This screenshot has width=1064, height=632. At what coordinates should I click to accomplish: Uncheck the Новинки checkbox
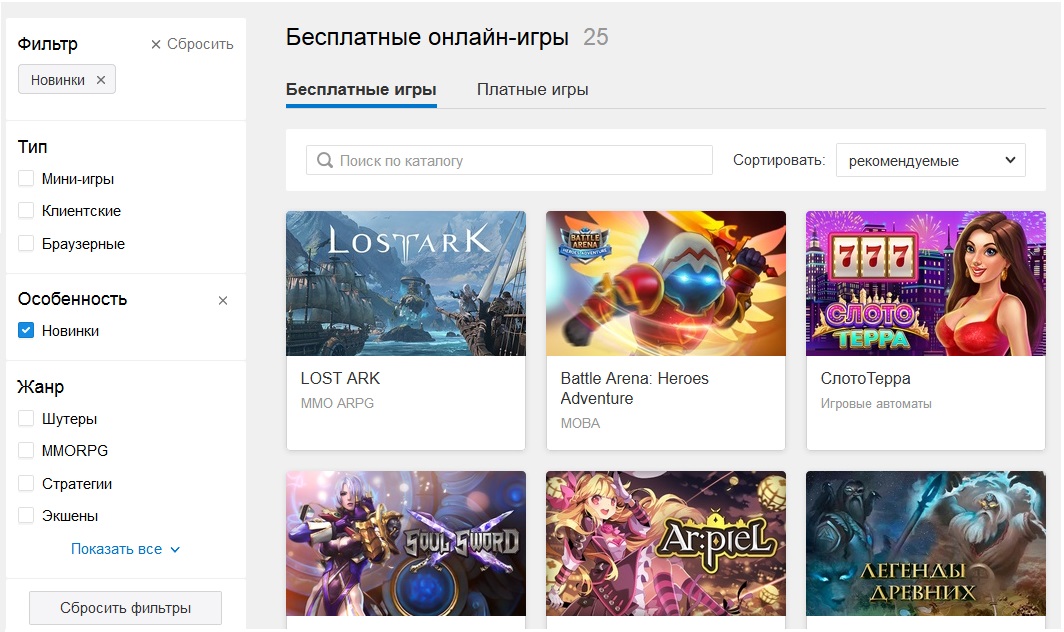(x=26, y=331)
